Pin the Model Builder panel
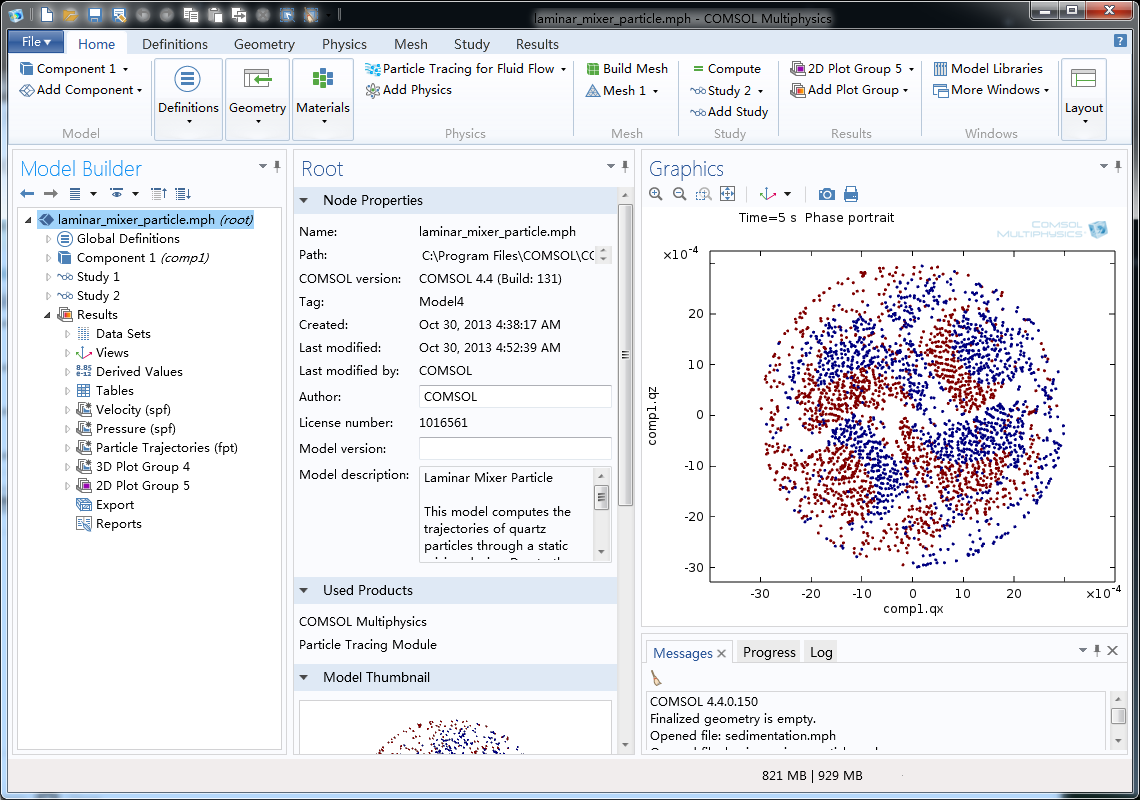The width and height of the screenshot is (1140, 800). click(x=277, y=167)
